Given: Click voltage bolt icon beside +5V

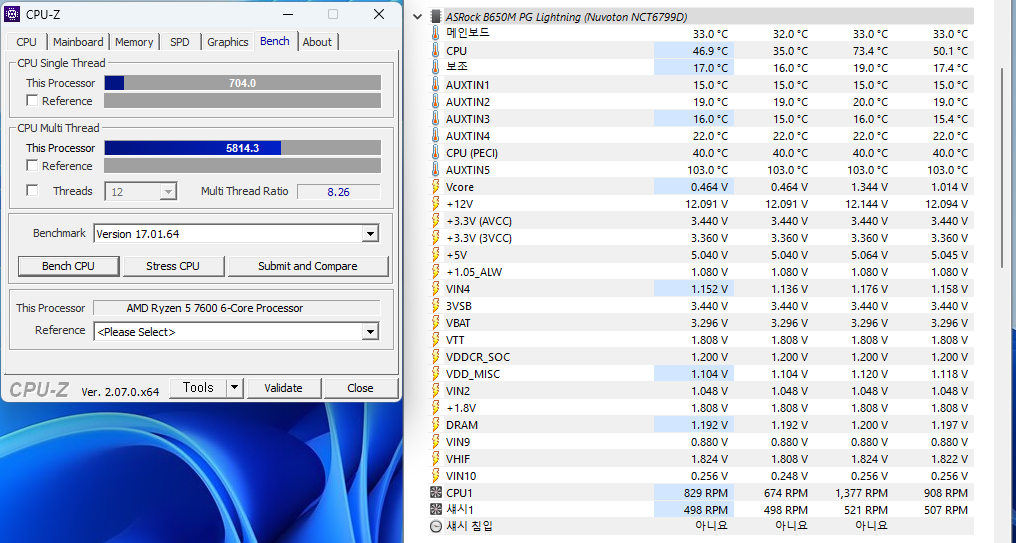Looking at the screenshot, I should point(436,255).
